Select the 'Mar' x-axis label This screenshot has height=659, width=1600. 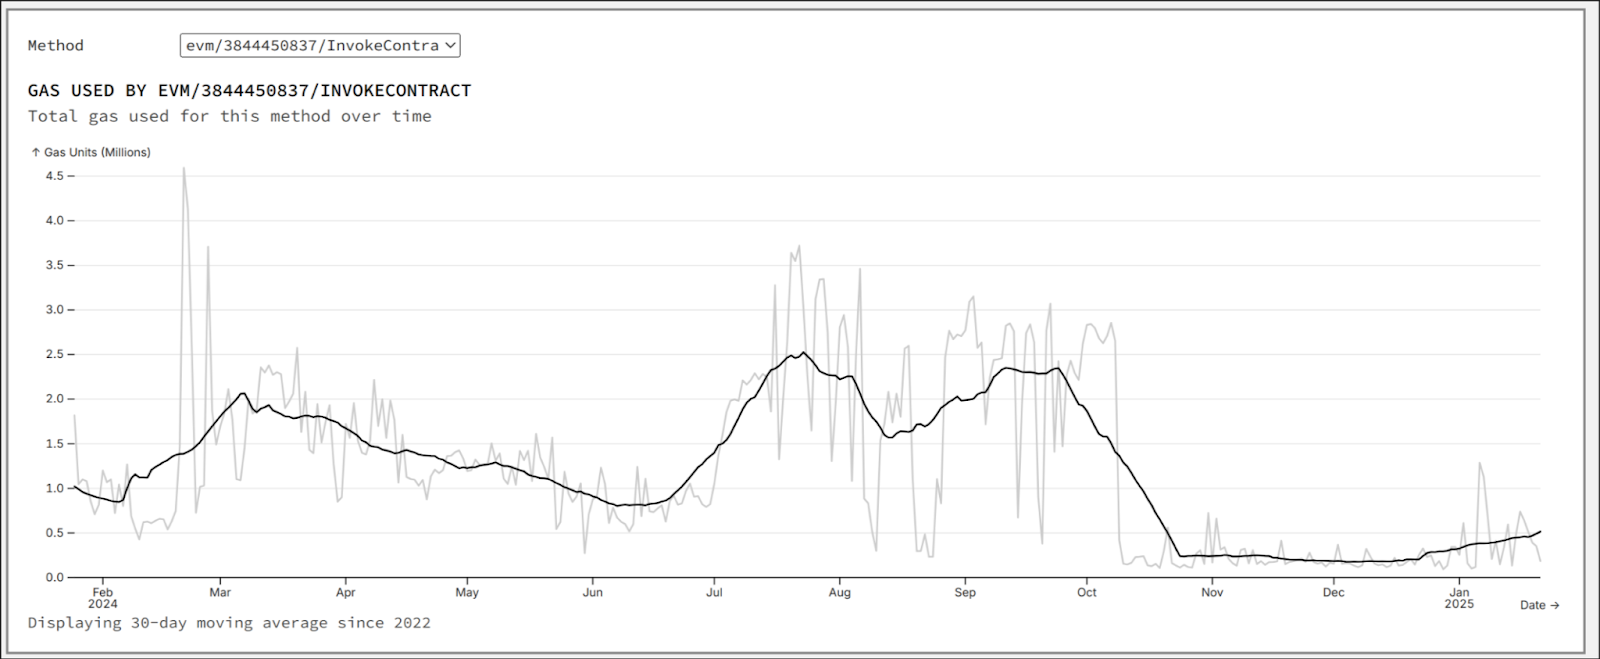click(220, 592)
